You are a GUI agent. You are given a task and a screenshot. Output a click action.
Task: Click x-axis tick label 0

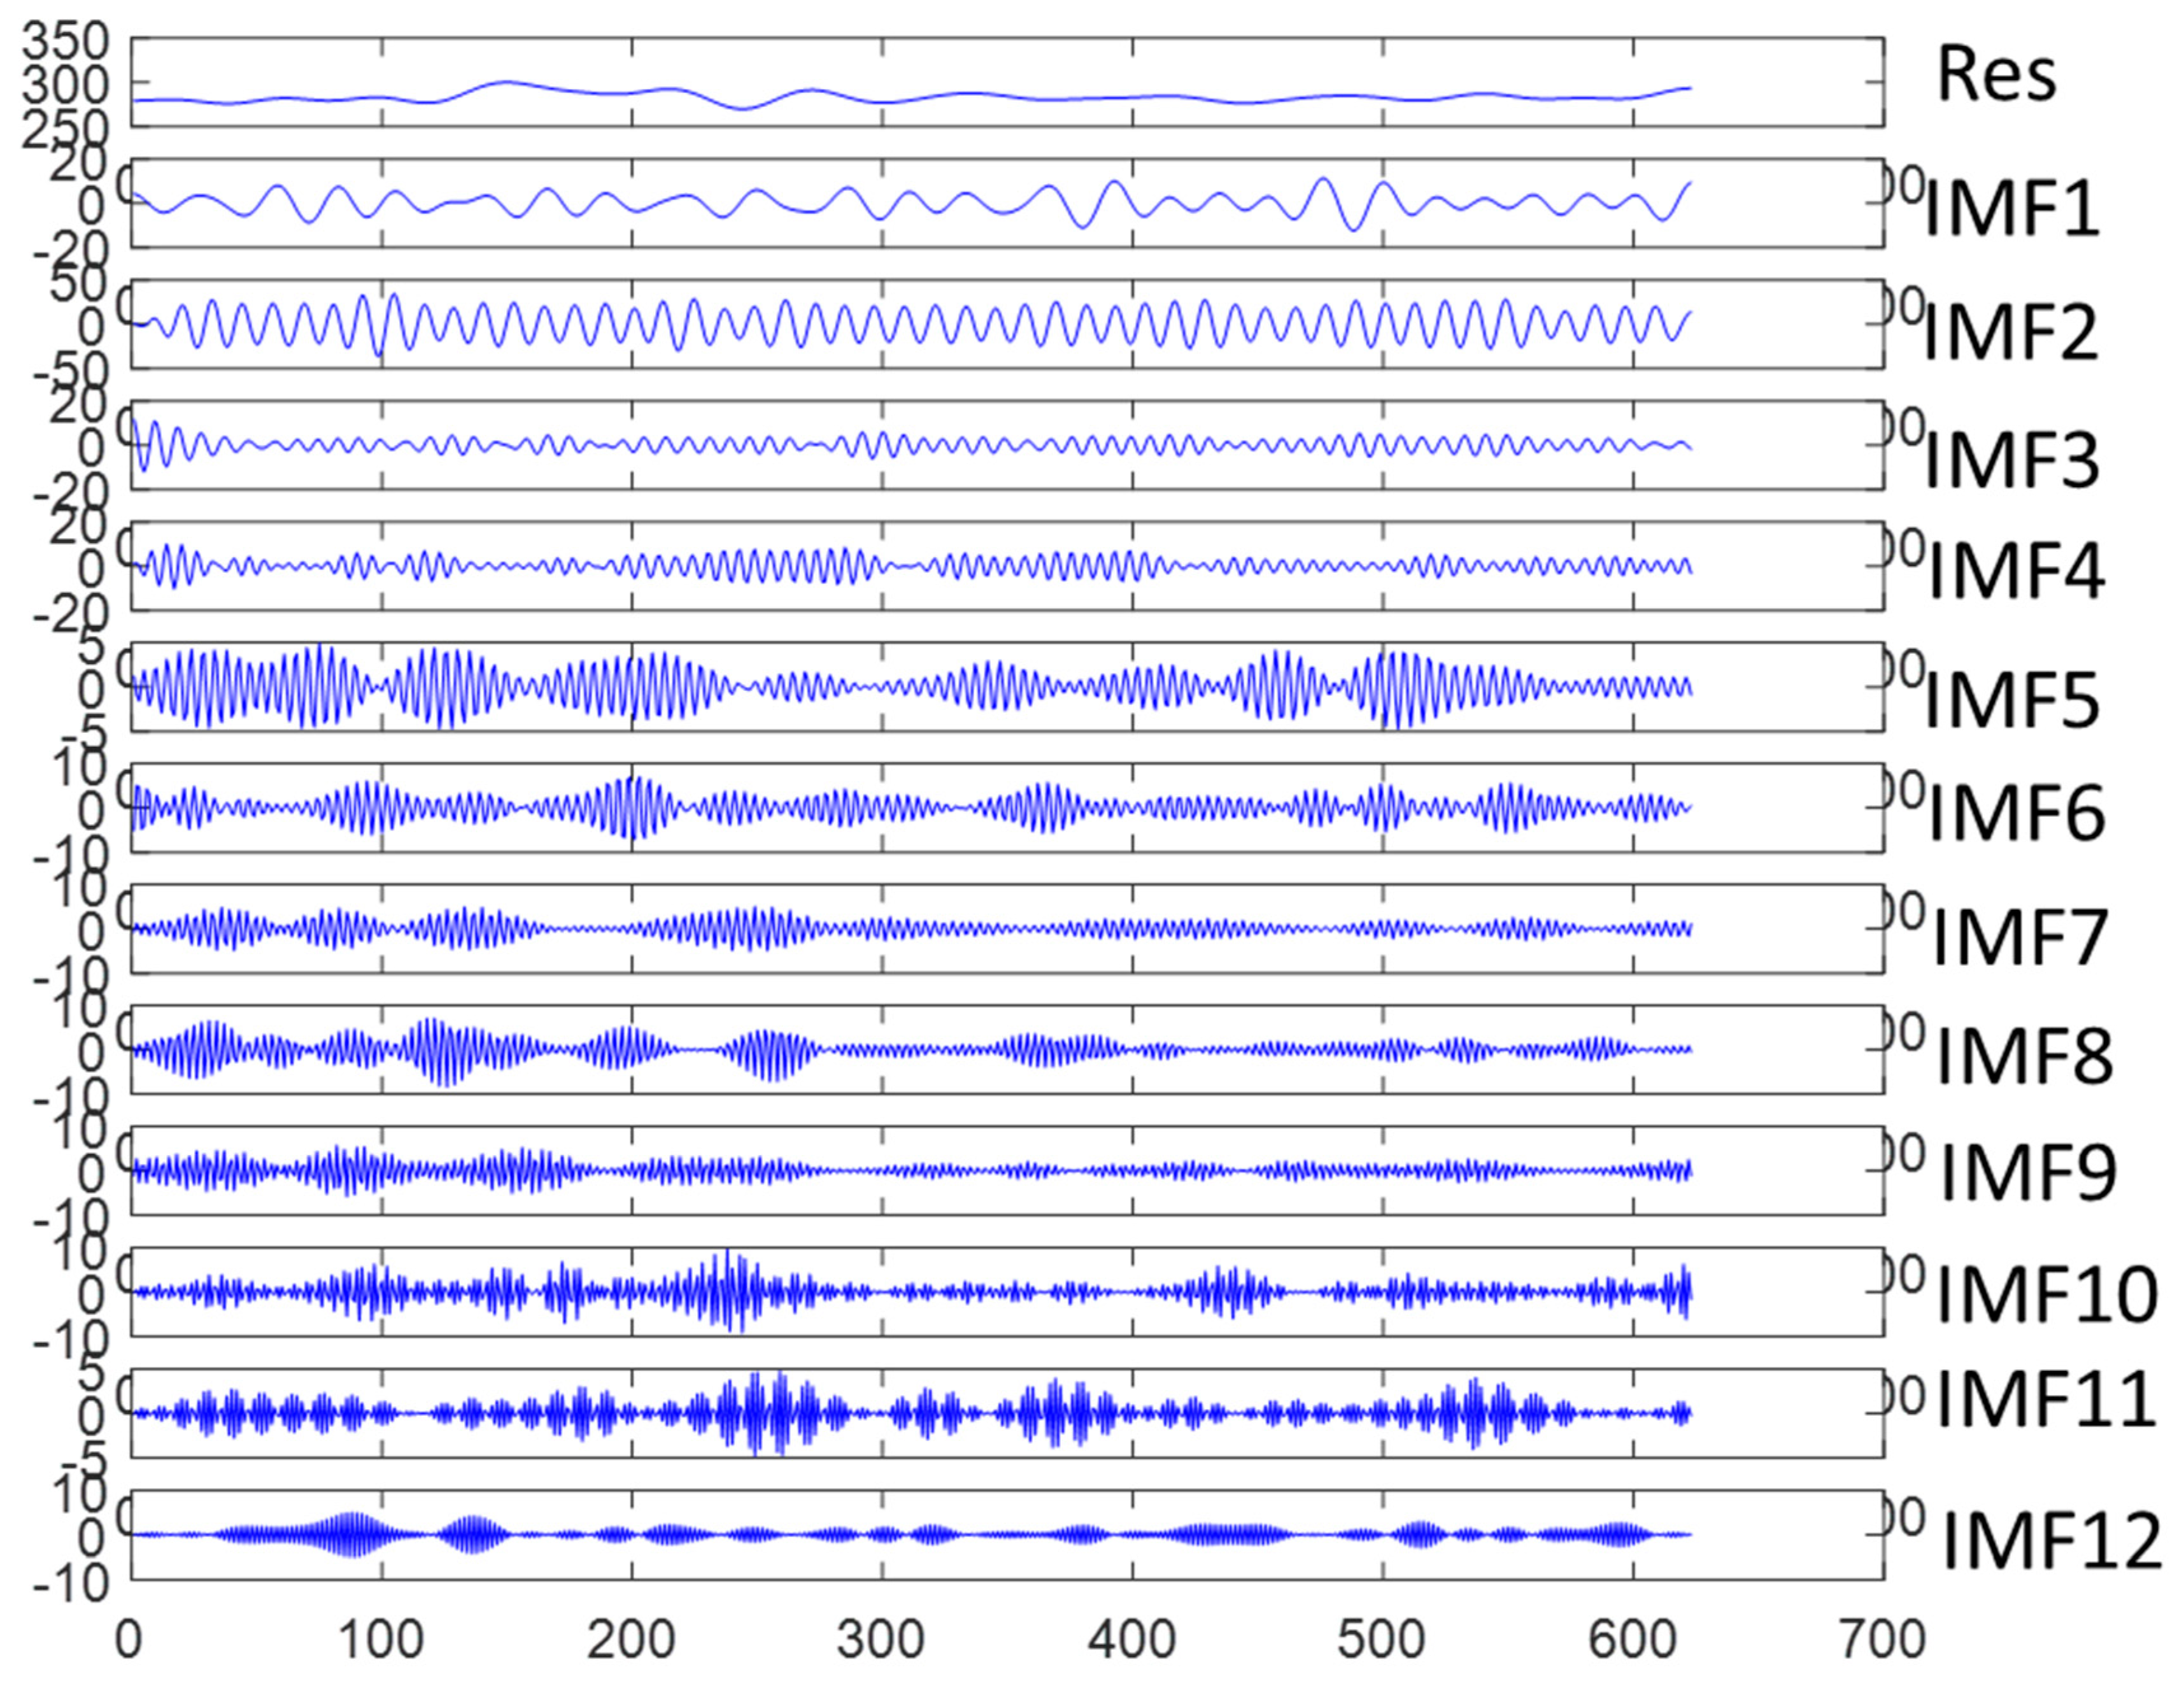(x=129, y=1639)
